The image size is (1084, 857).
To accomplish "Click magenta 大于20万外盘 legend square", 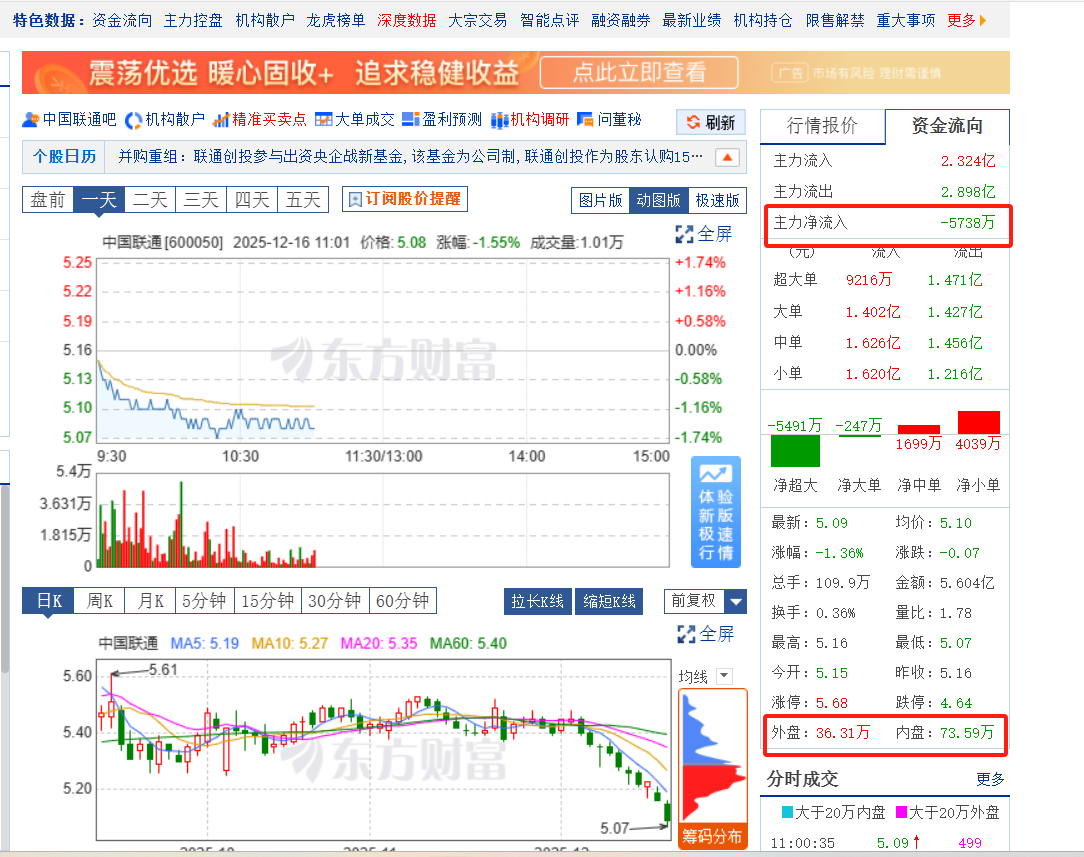I will click(901, 812).
